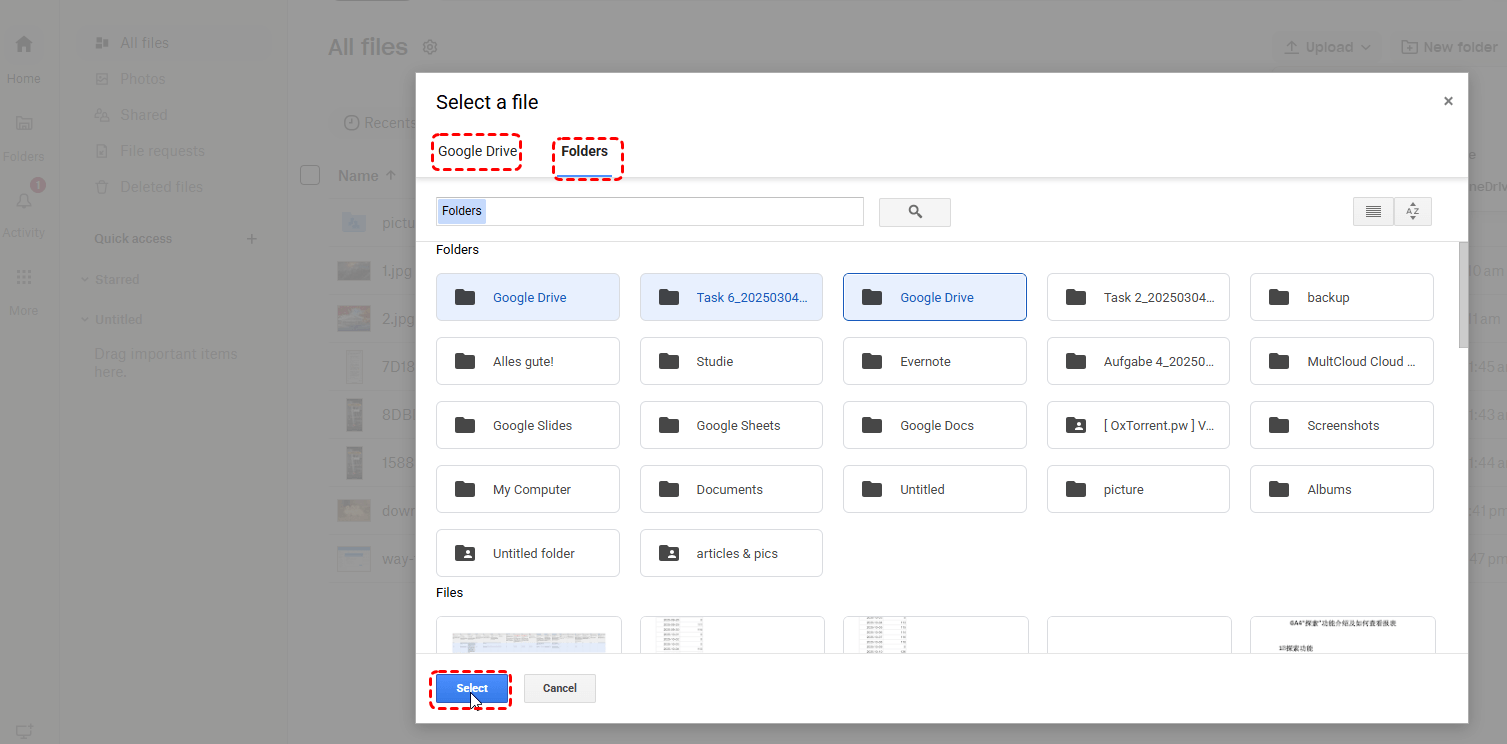Add a Quick access item with plus
This screenshot has width=1507, height=744.
pos(252,239)
